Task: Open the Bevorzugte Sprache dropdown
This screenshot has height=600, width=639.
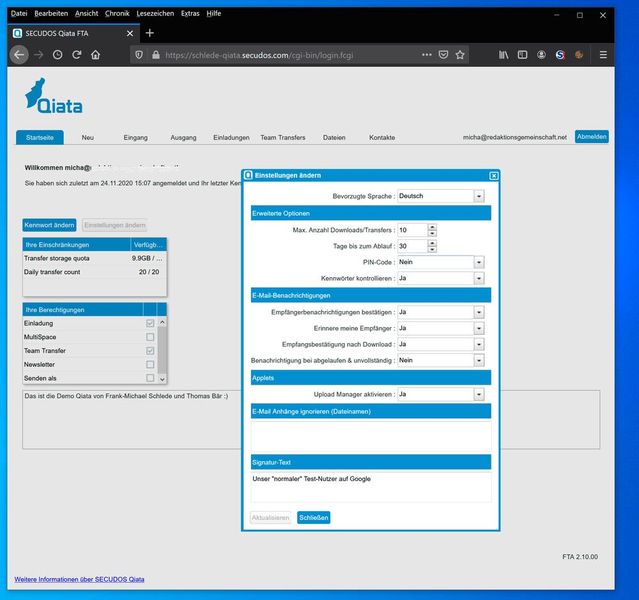Action: [x=479, y=196]
